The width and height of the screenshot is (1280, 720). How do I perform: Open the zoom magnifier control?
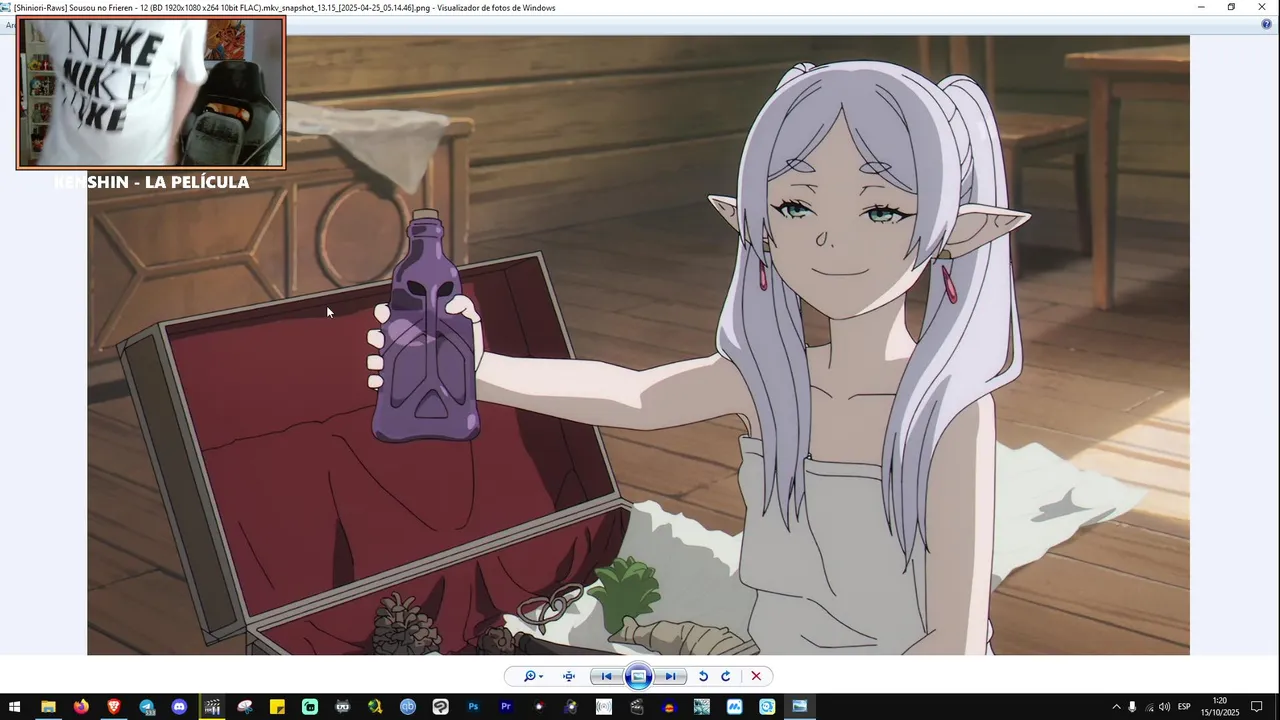pyautogui.click(x=533, y=676)
